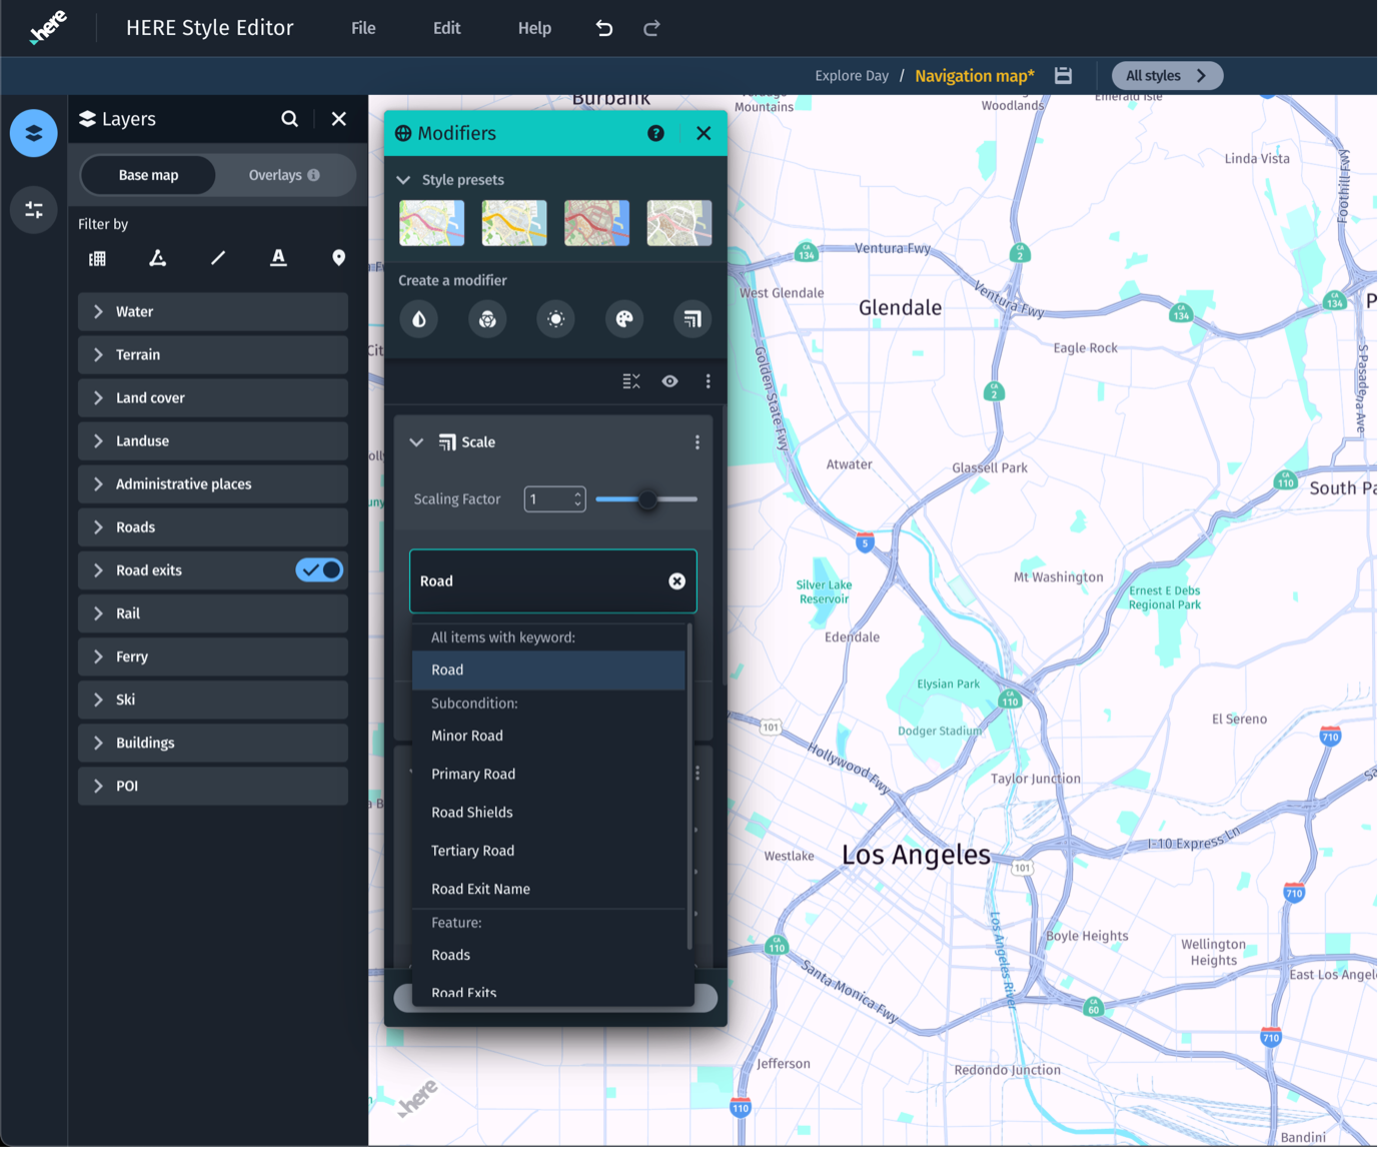The image size is (1381, 1151).
Task: Choose Road Shields subcondition
Action: click(x=548, y=813)
